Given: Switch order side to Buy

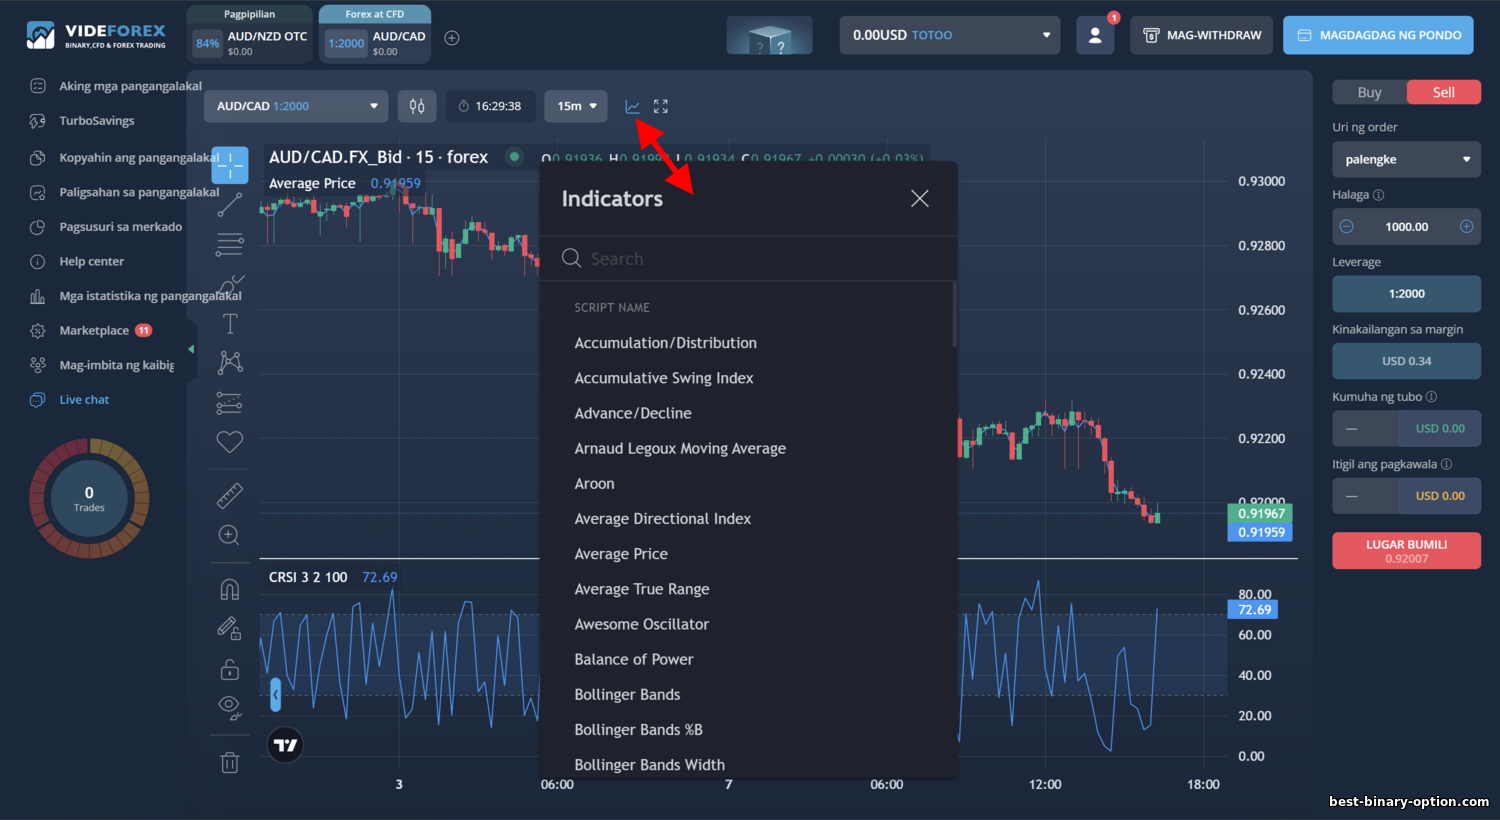Looking at the screenshot, I should point(1369,92).
